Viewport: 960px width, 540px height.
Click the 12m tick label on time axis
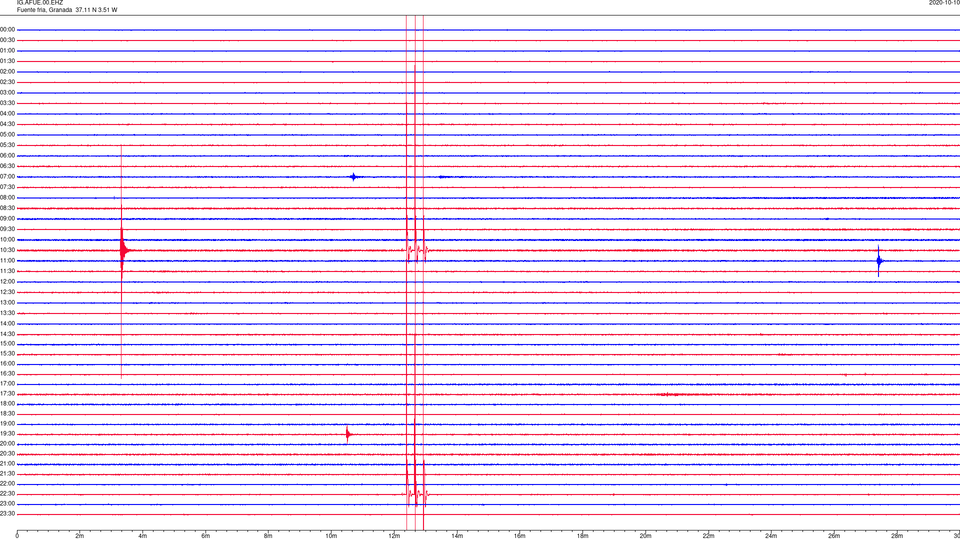point(394,536)
